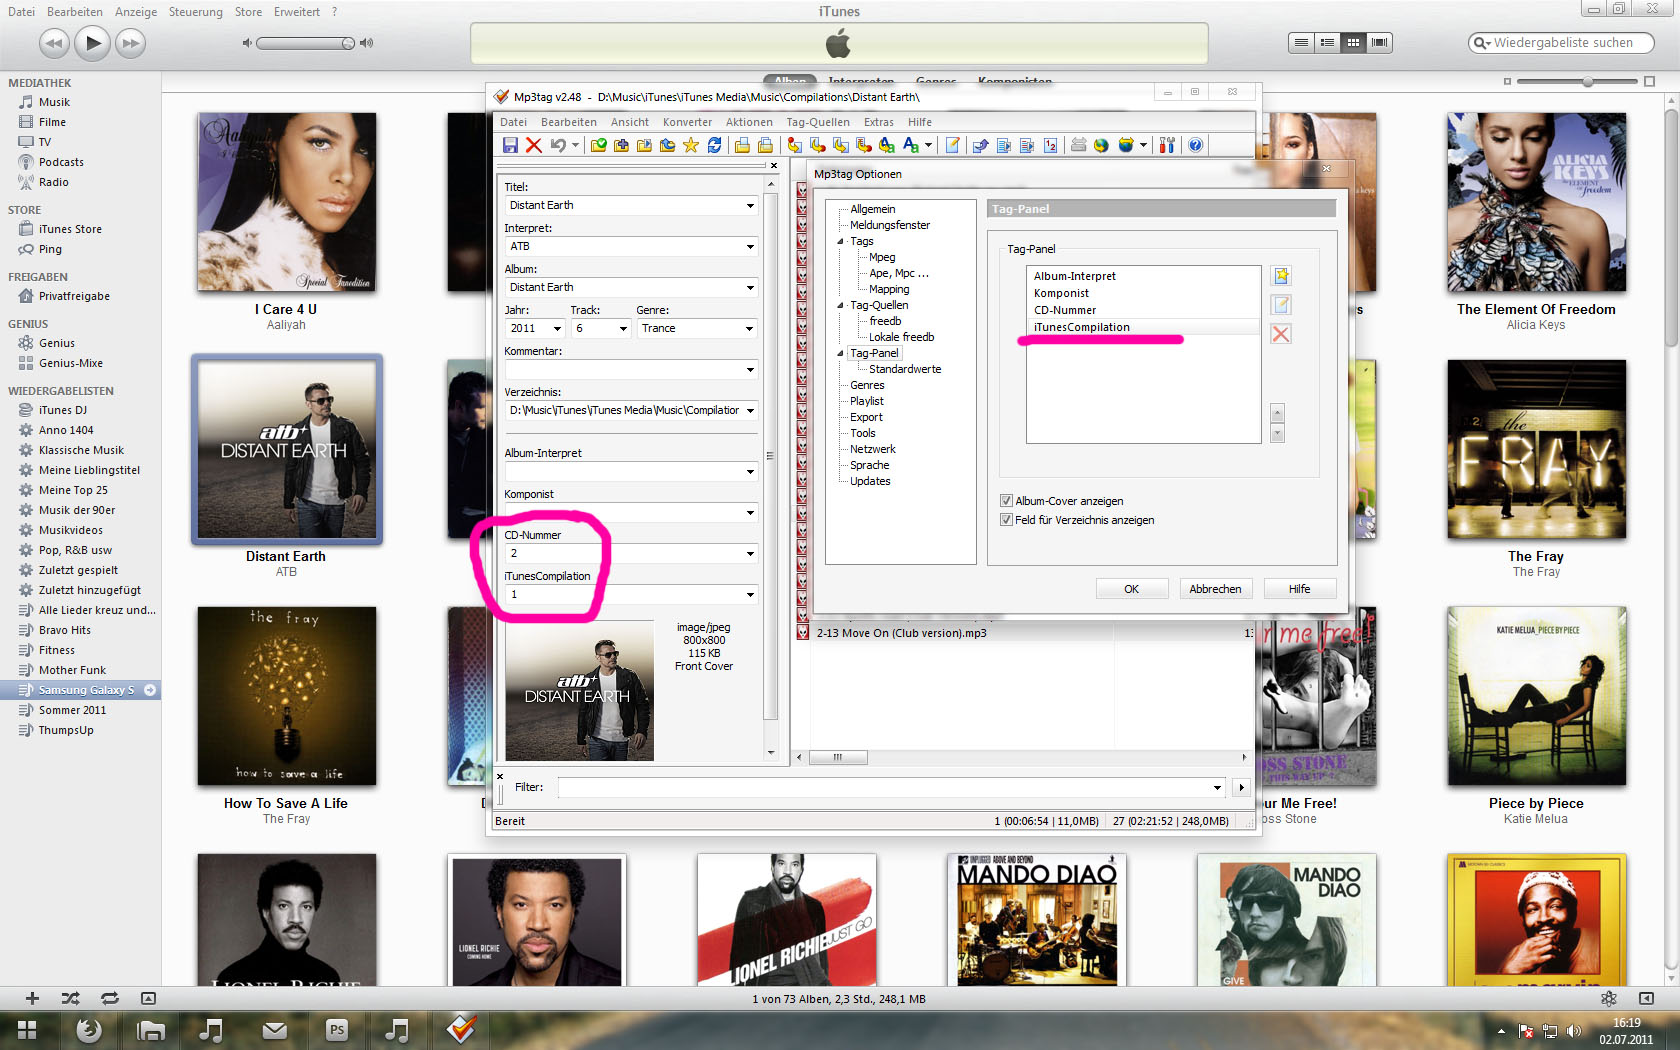Image resolution: width=1680 pixels, height=1050 pixels.
Task: Open Photoshop from the taskbar
Action: 337,1030
